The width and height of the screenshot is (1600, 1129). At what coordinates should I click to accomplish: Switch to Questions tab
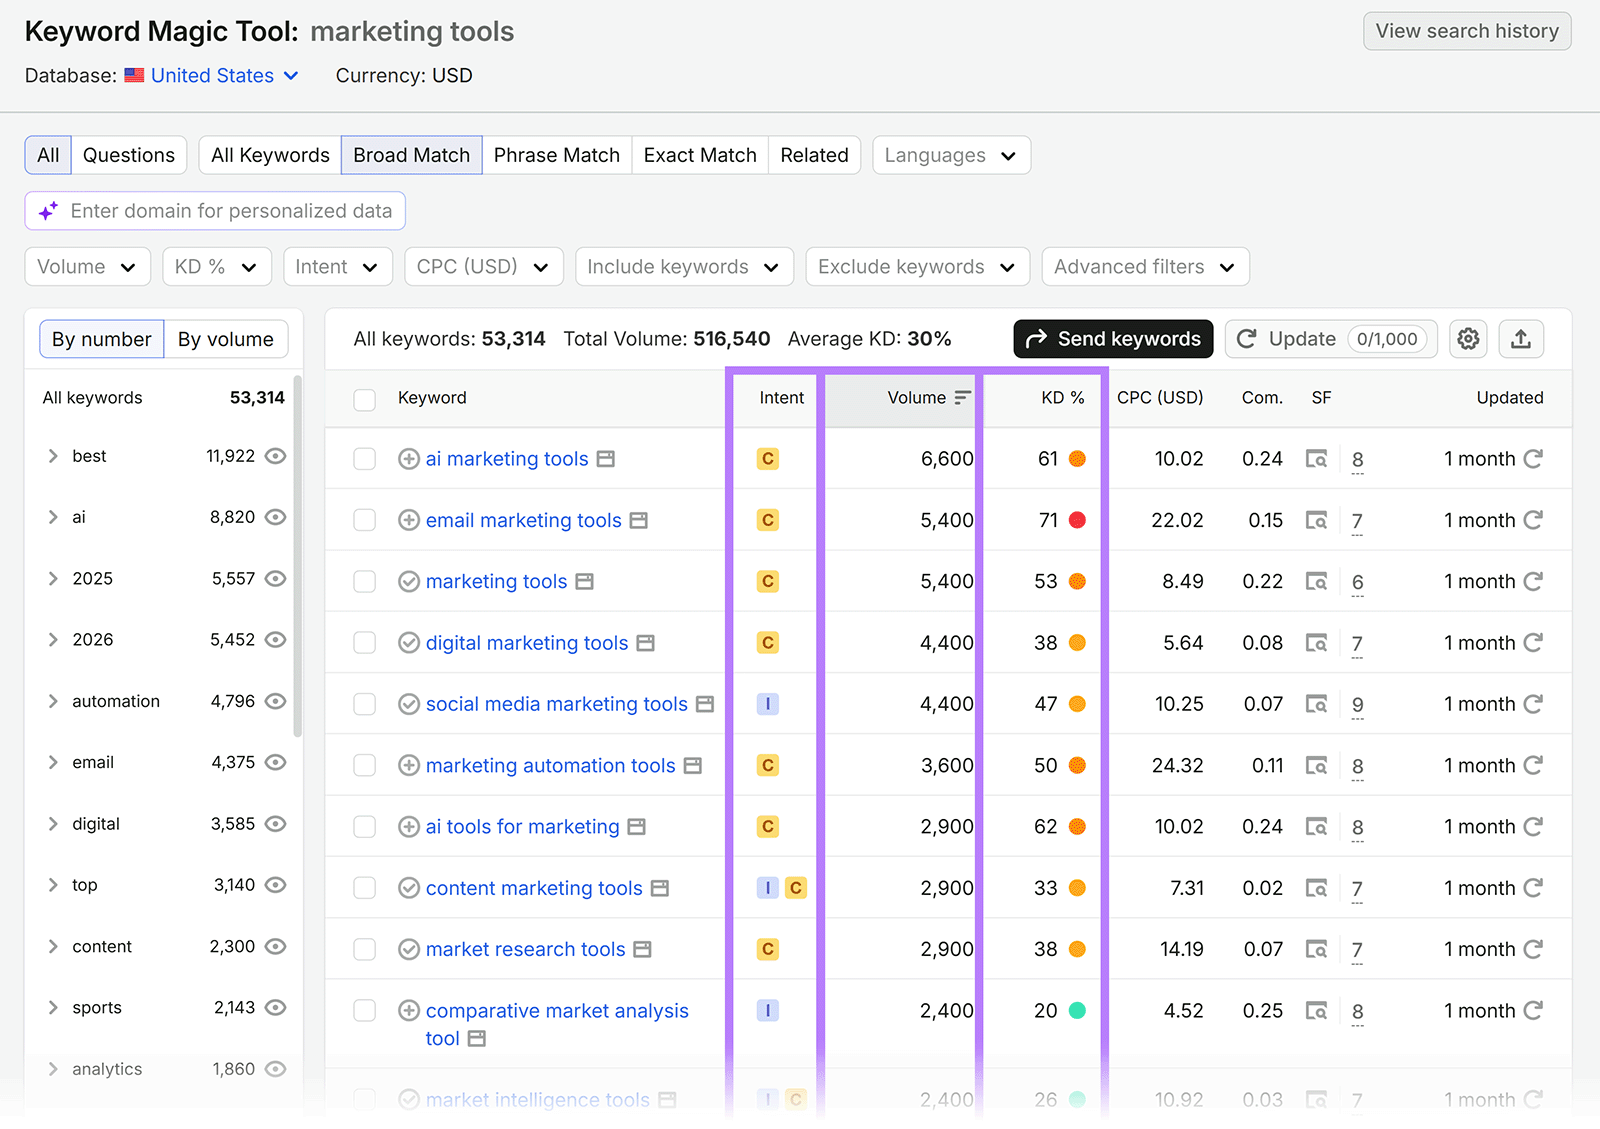(129, 155)
